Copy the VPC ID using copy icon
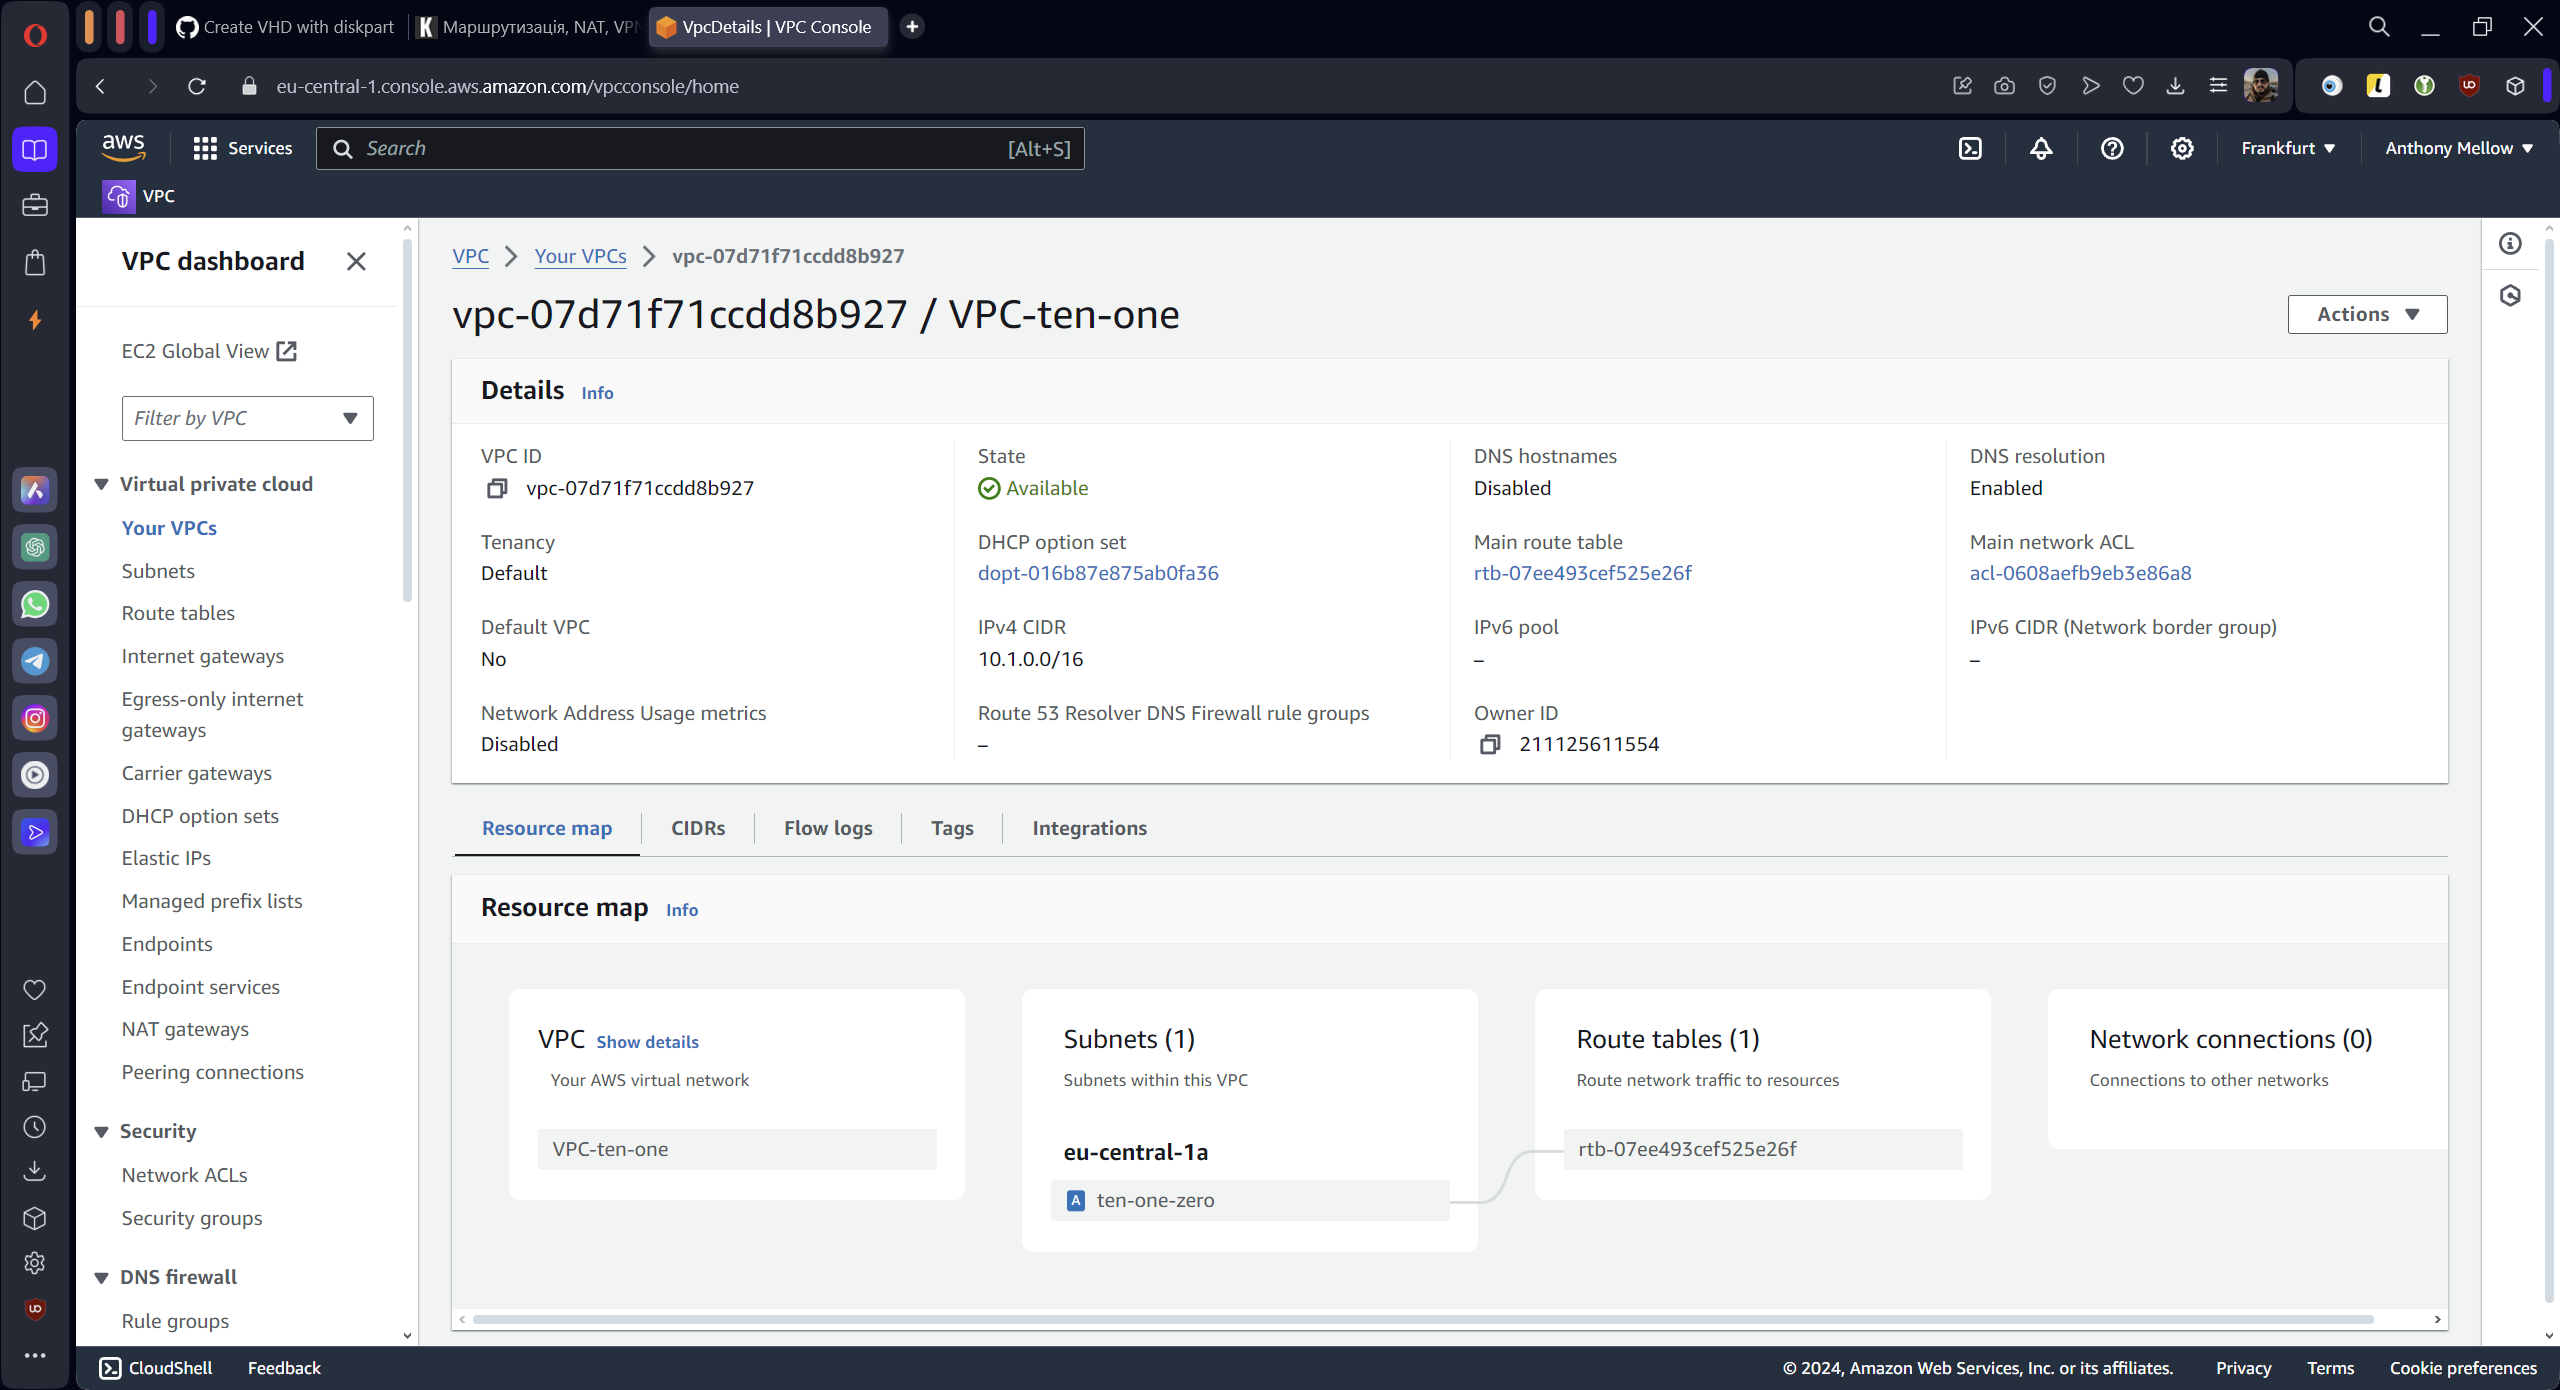The height and width of the screenshot is (1390, 2560). click(497, 488)
